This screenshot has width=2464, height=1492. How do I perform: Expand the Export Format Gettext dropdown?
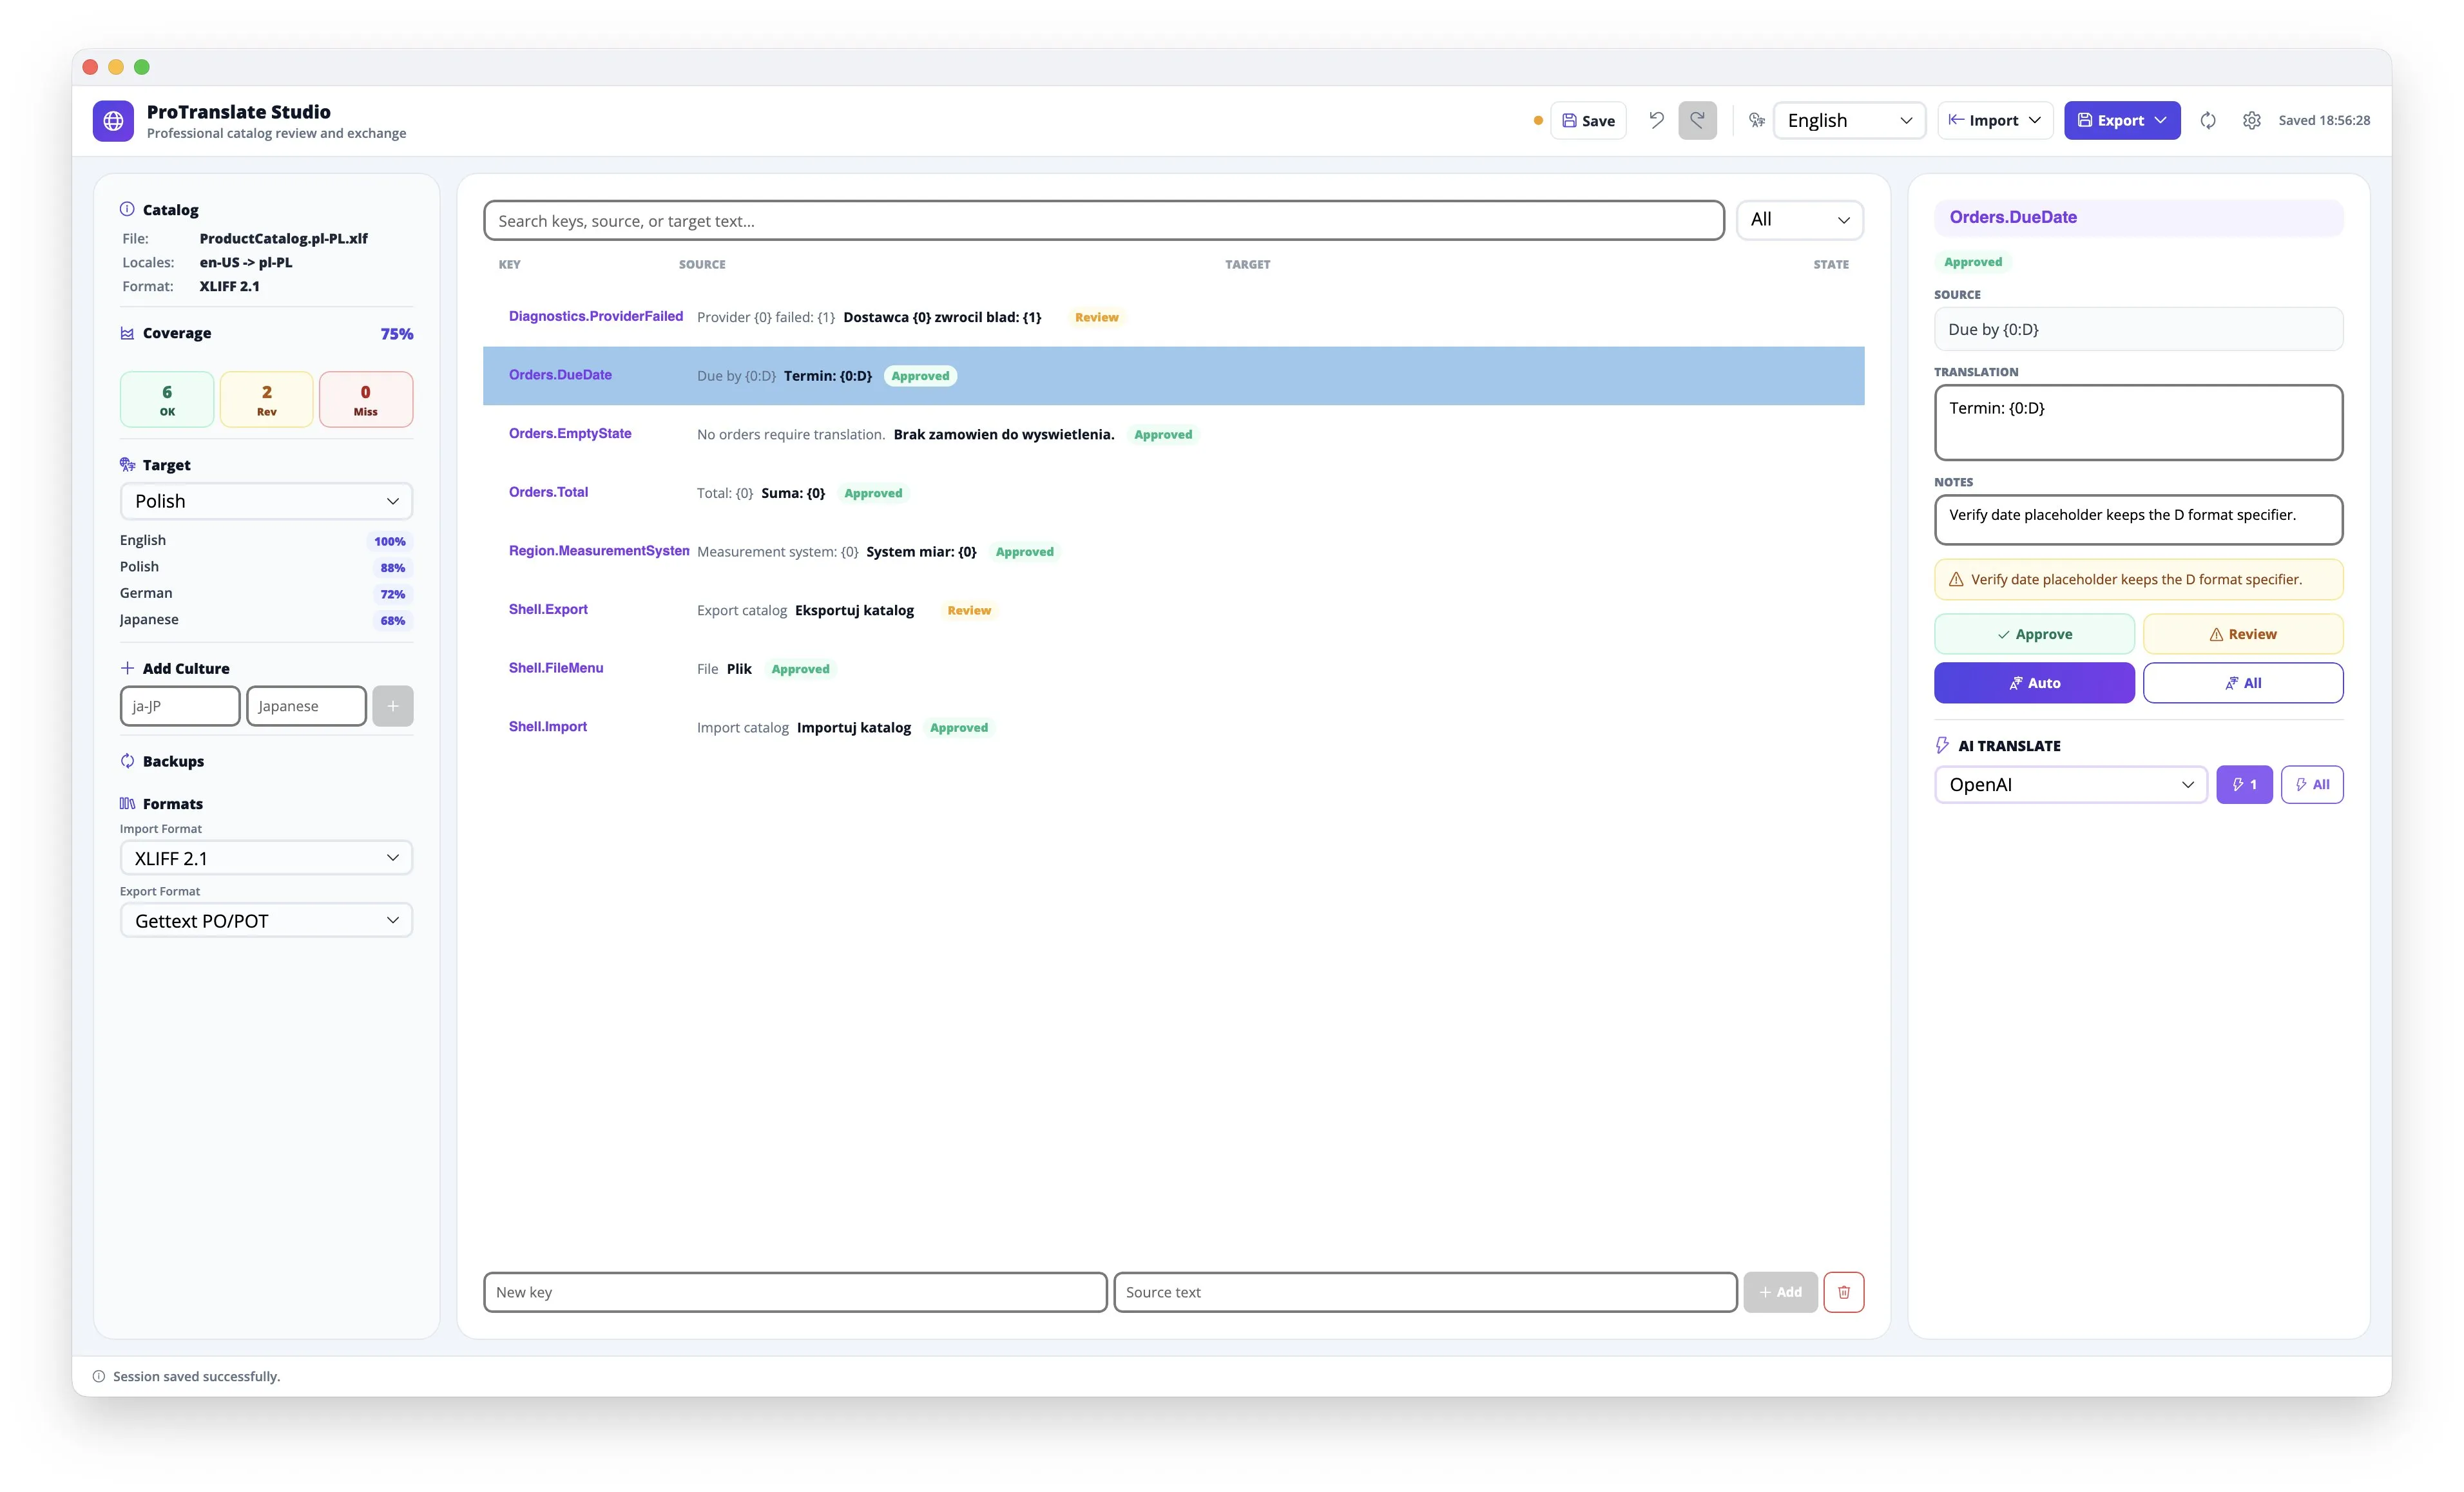(x=266, y=920)
